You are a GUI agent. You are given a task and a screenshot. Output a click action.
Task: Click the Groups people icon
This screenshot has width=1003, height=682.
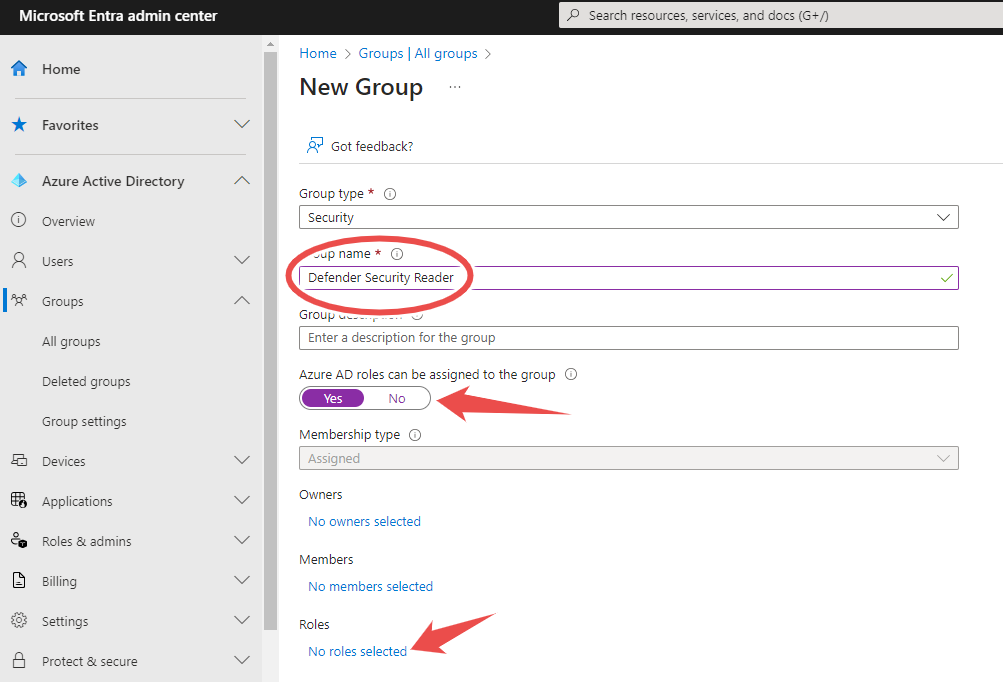point(19,300)
